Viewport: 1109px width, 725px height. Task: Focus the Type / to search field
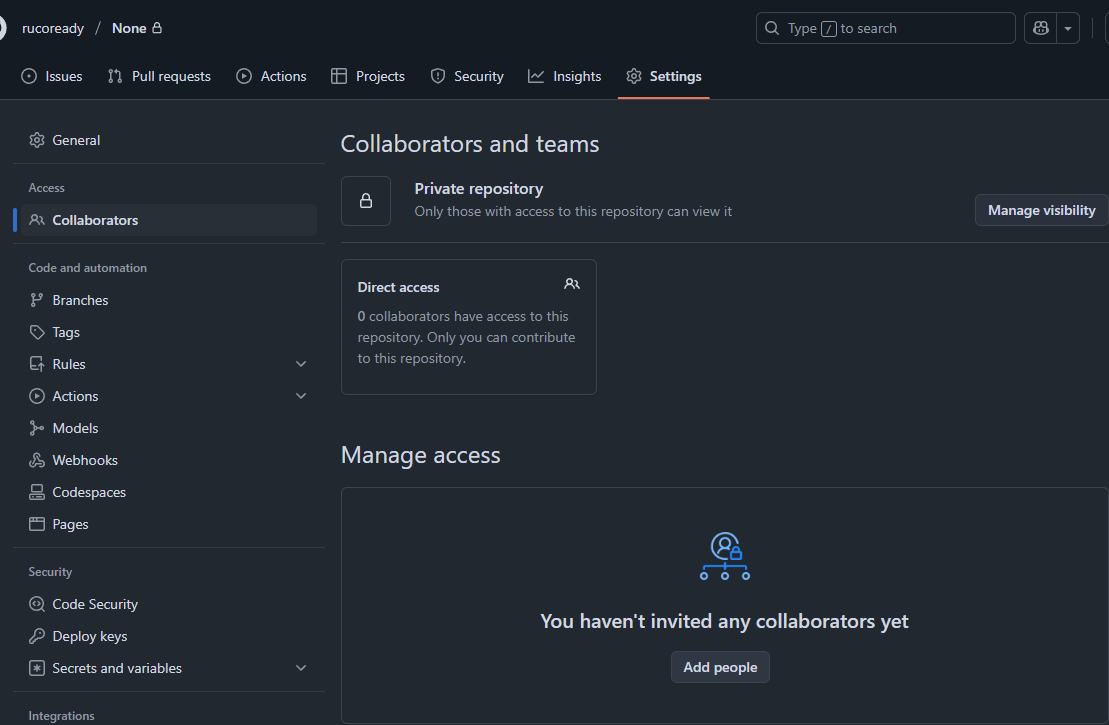pyautogui.click(x=886, y=28)
